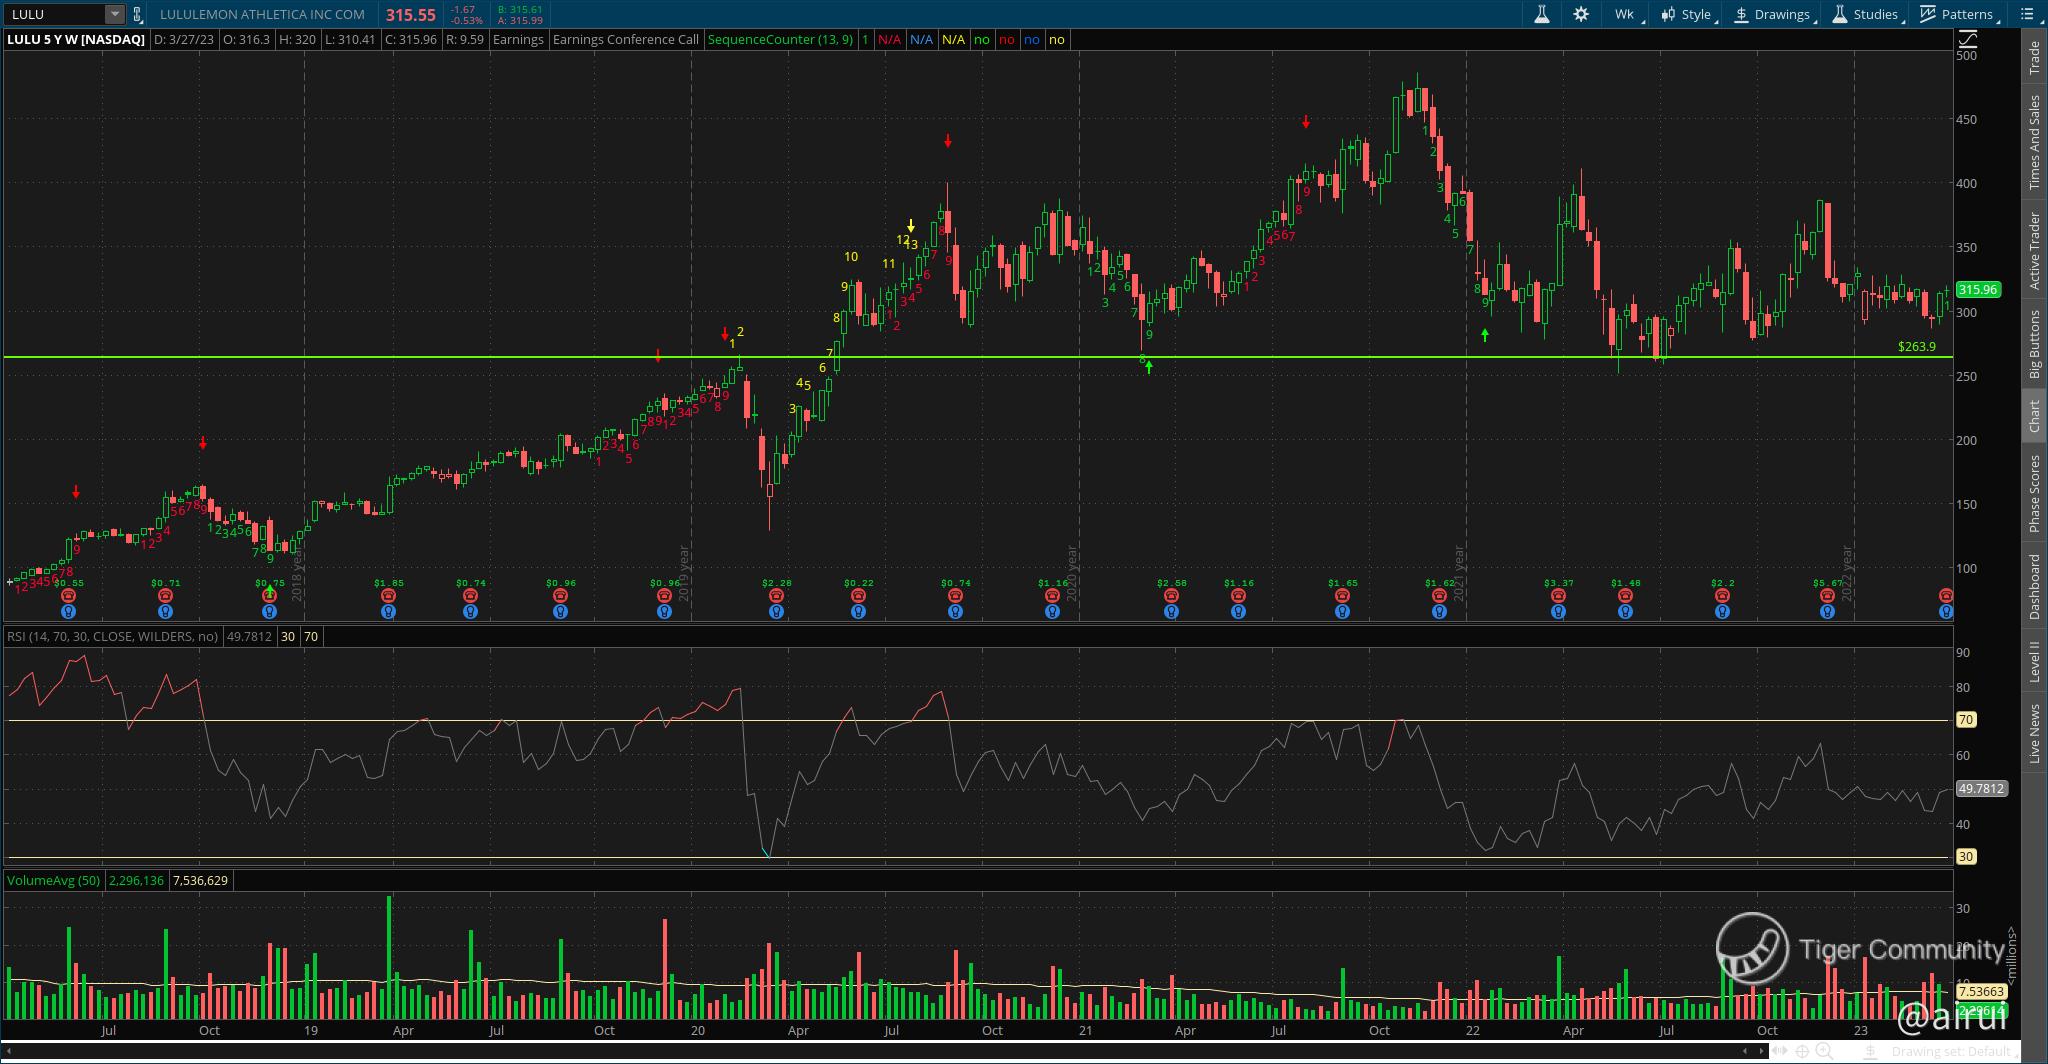Click the last price 315.55 in the header
Image resolution: width=2048 pixels, height=1064 pixels.
click(x=411, y=15)
